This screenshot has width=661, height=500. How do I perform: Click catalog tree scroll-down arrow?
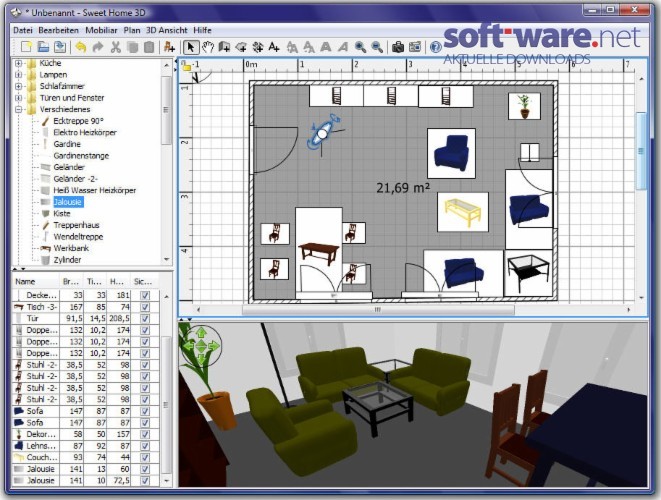[167, 260]
